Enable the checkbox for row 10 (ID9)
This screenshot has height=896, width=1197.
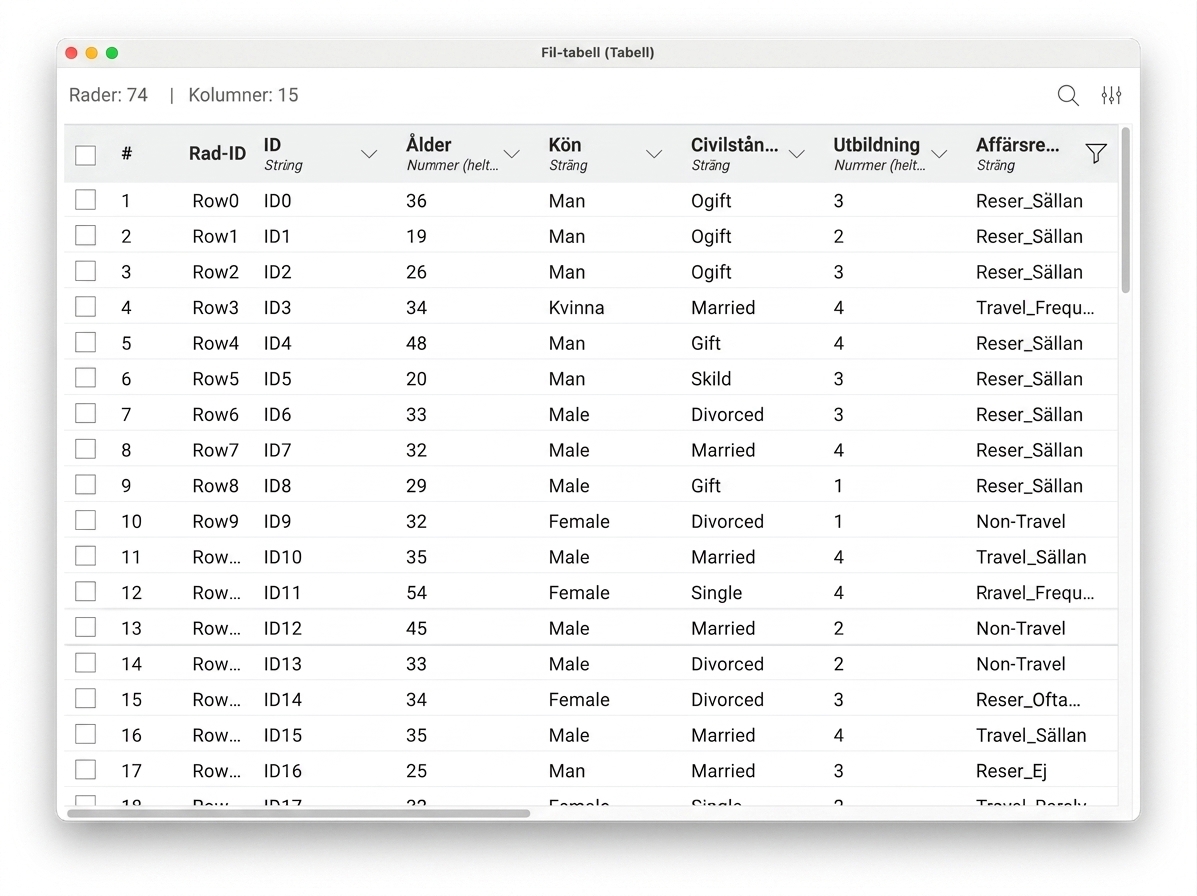point(86,521)
